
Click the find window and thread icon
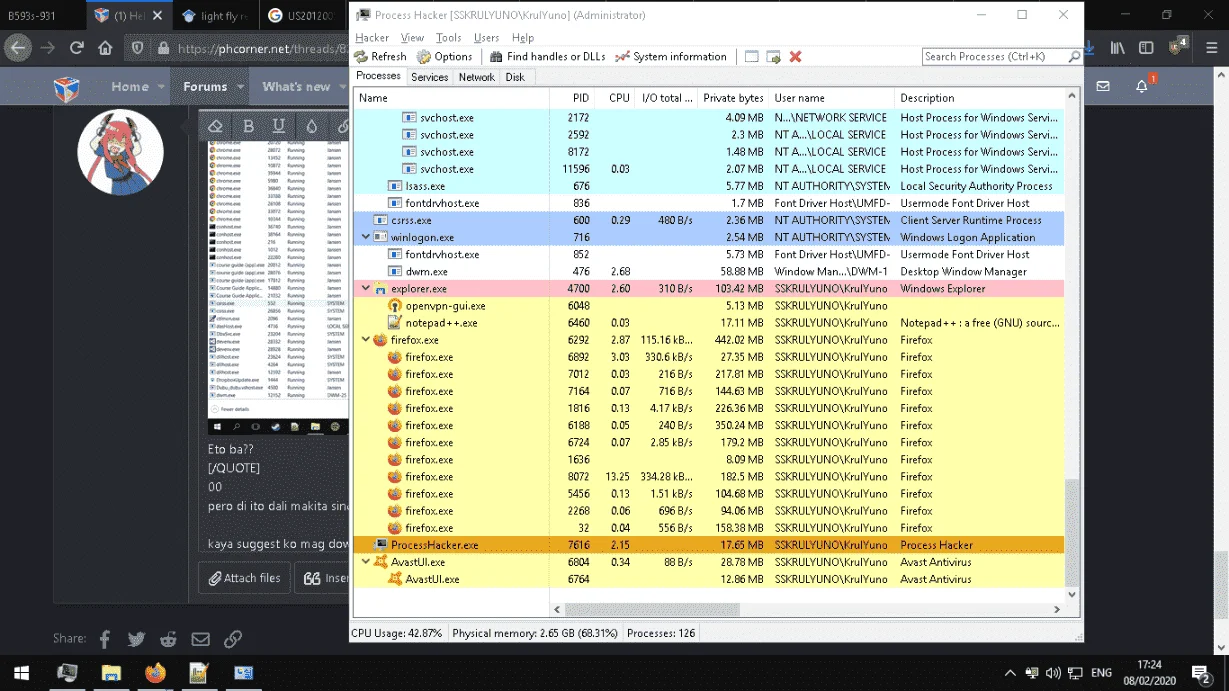point(773,57)
